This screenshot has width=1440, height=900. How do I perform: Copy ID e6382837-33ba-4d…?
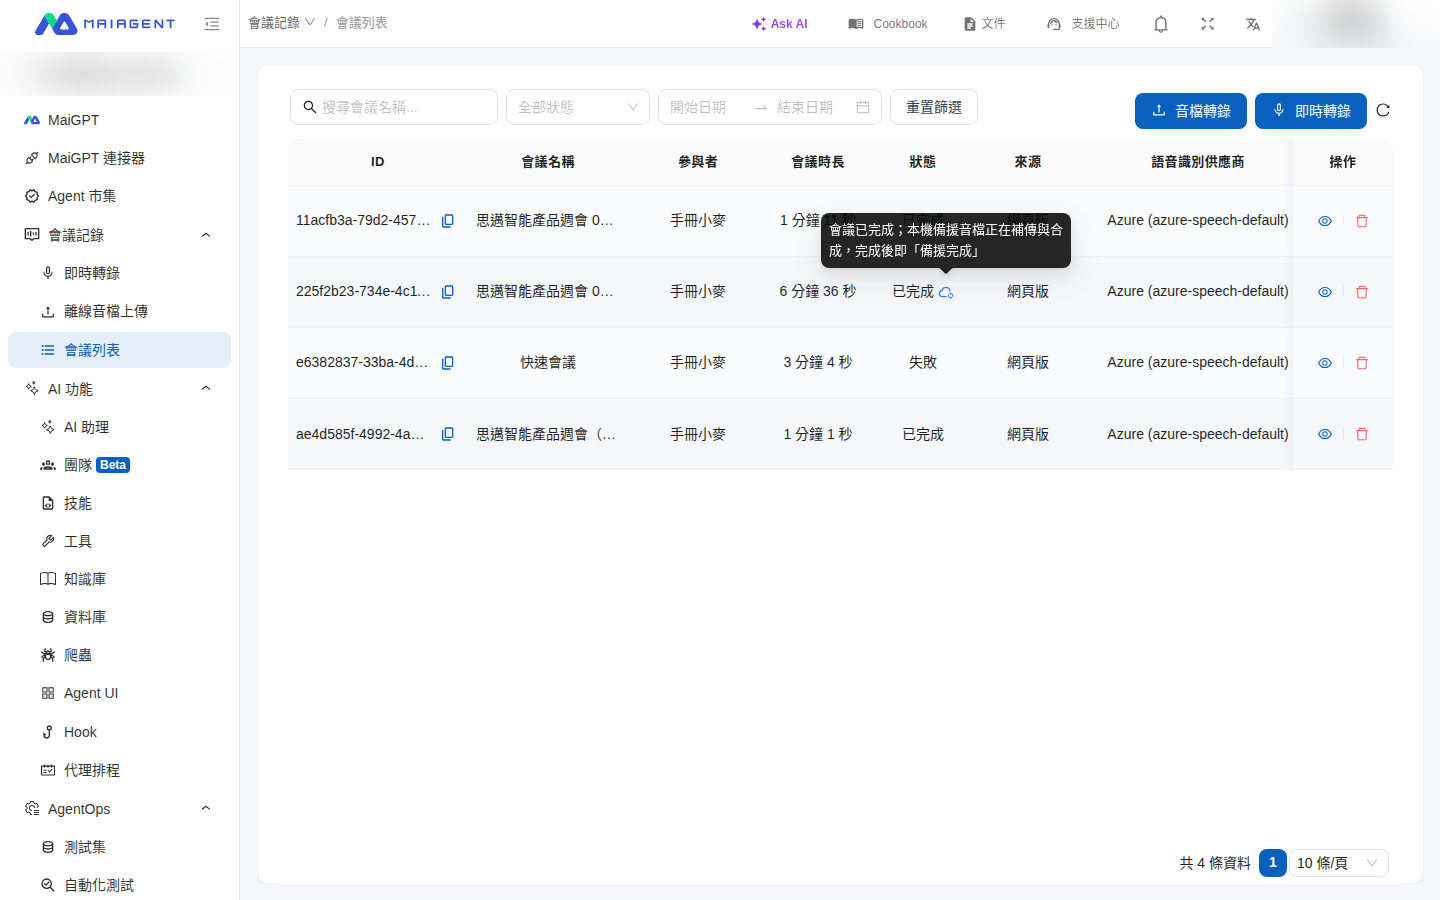(x=448, y=363)
